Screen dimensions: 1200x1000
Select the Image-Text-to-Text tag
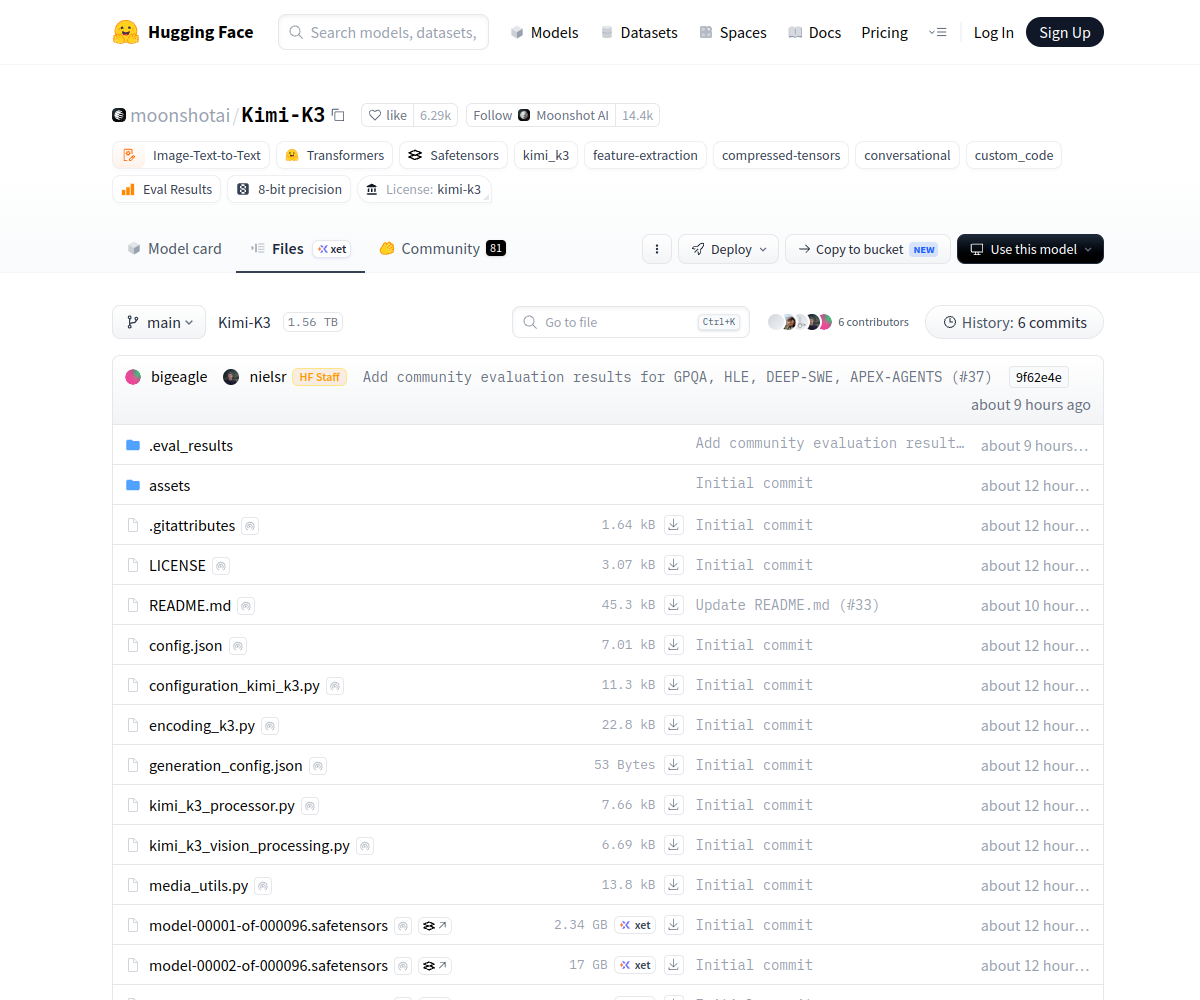(x=191, y=155)
